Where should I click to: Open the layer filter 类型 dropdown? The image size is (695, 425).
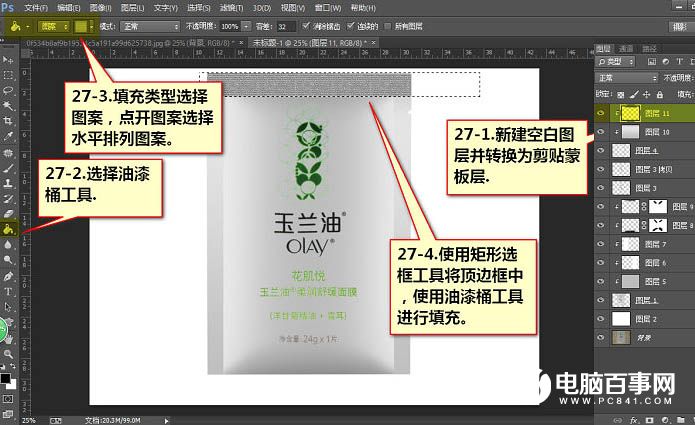(x=616, y=62)
